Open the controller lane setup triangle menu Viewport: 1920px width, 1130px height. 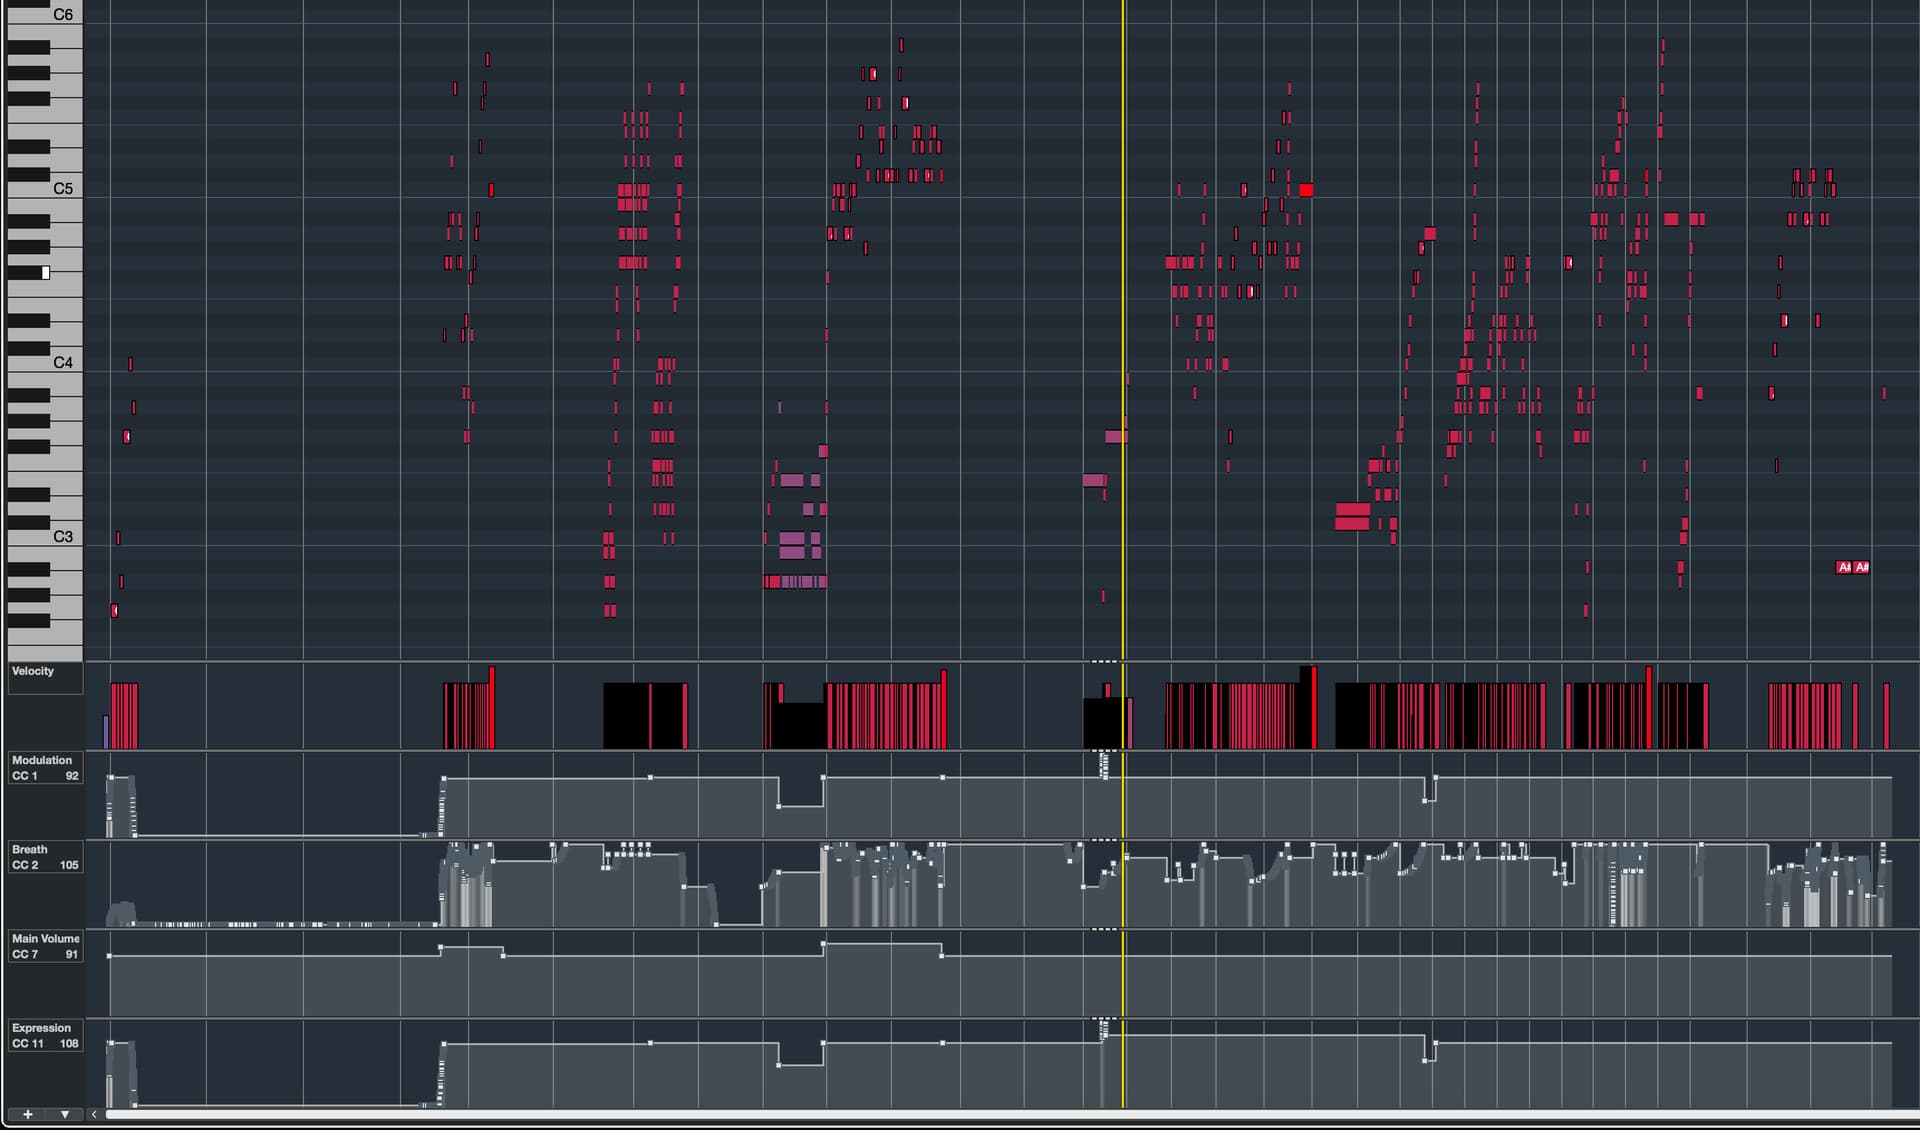pyautogui.click(x=65, y=1114)
